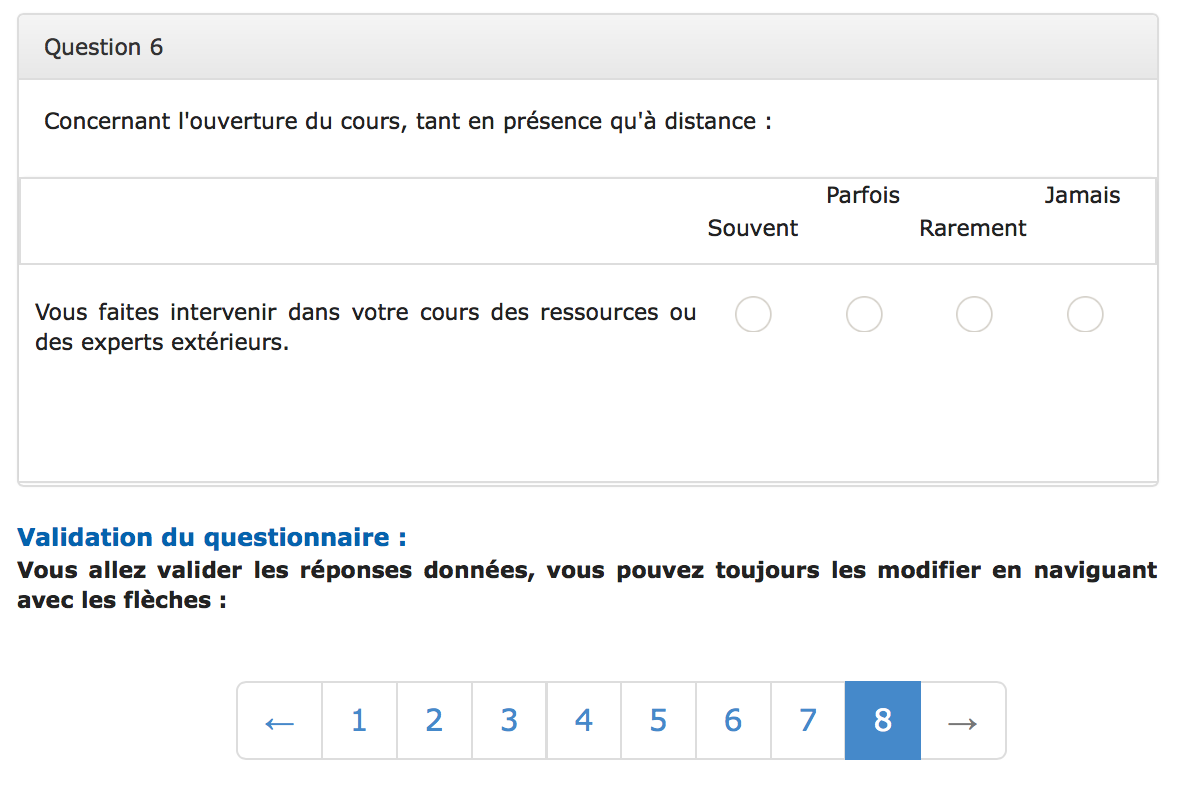
Task: Click the active page 8 button
Action: coord(883,720)
